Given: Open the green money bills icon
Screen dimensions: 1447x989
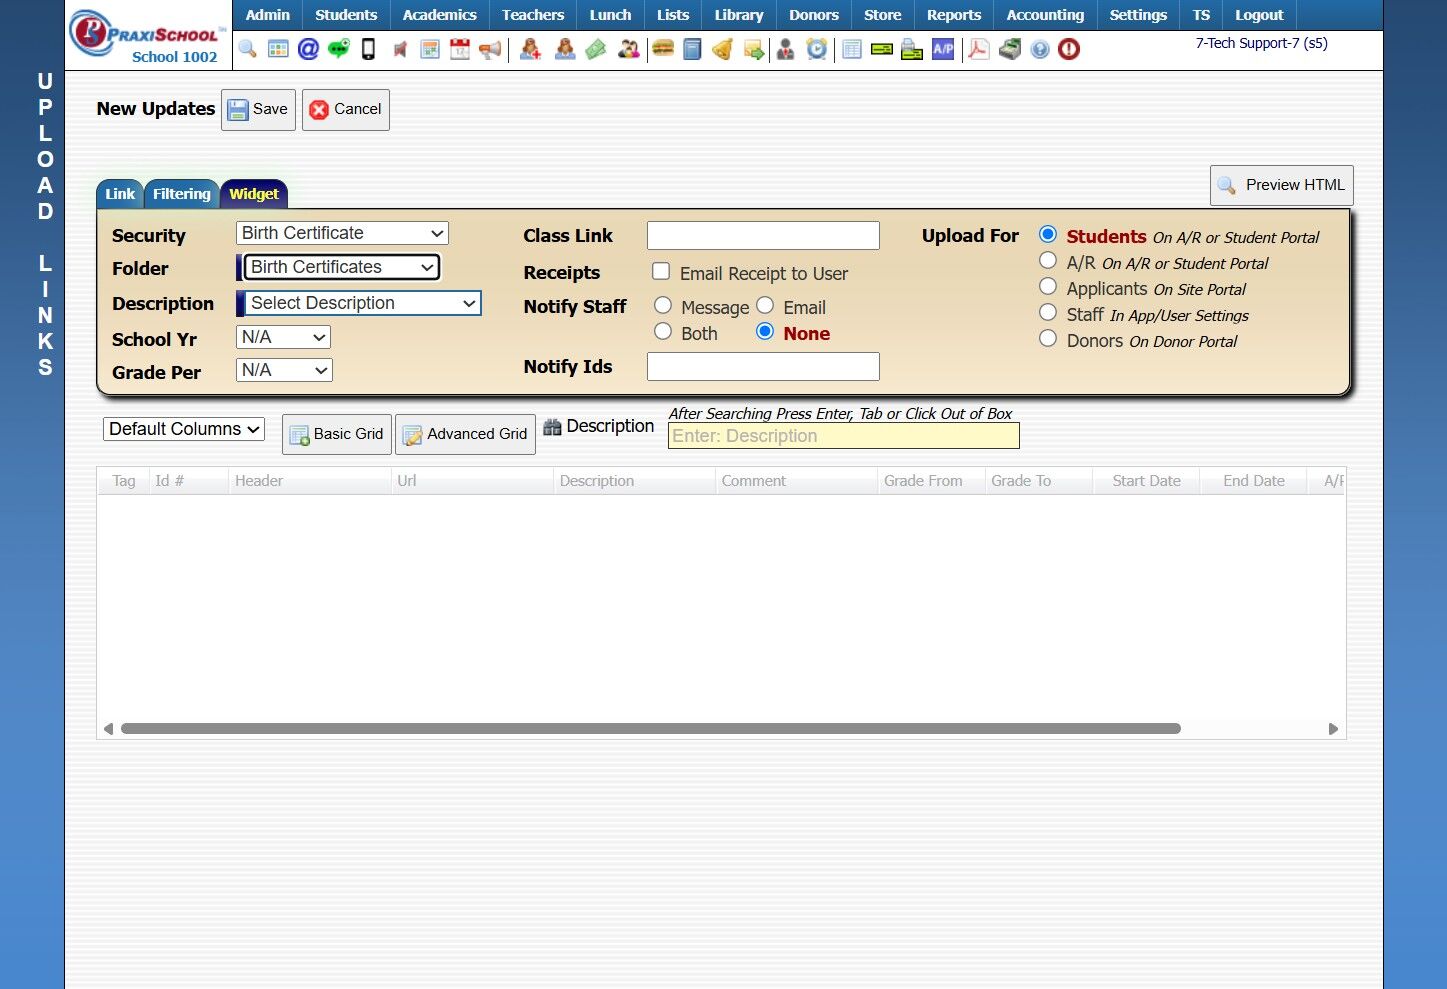Looking at the screenshot, I should [x=596, y=49].
